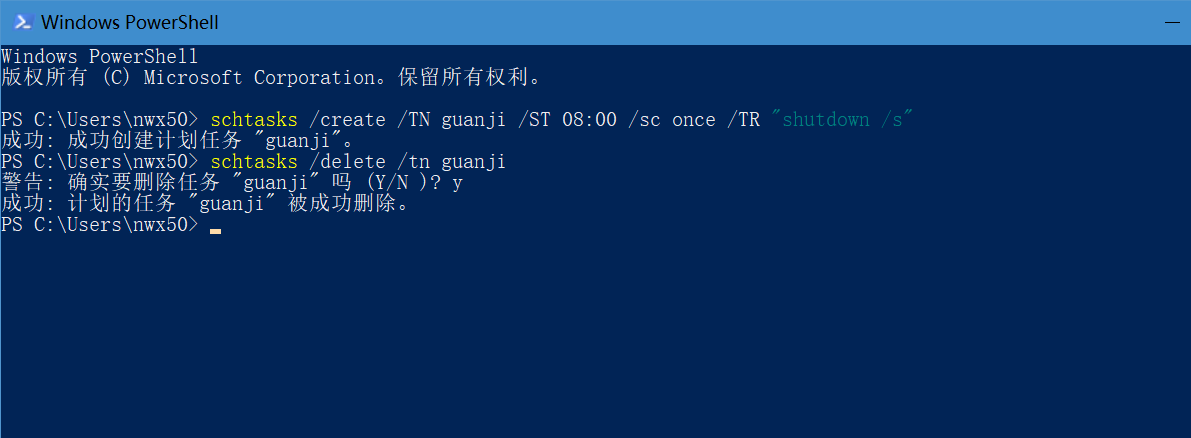This screenshot has height=438, width=1191.
Task: Click the first yellow "schtasks" command word
Action: (x=254, y=120)
